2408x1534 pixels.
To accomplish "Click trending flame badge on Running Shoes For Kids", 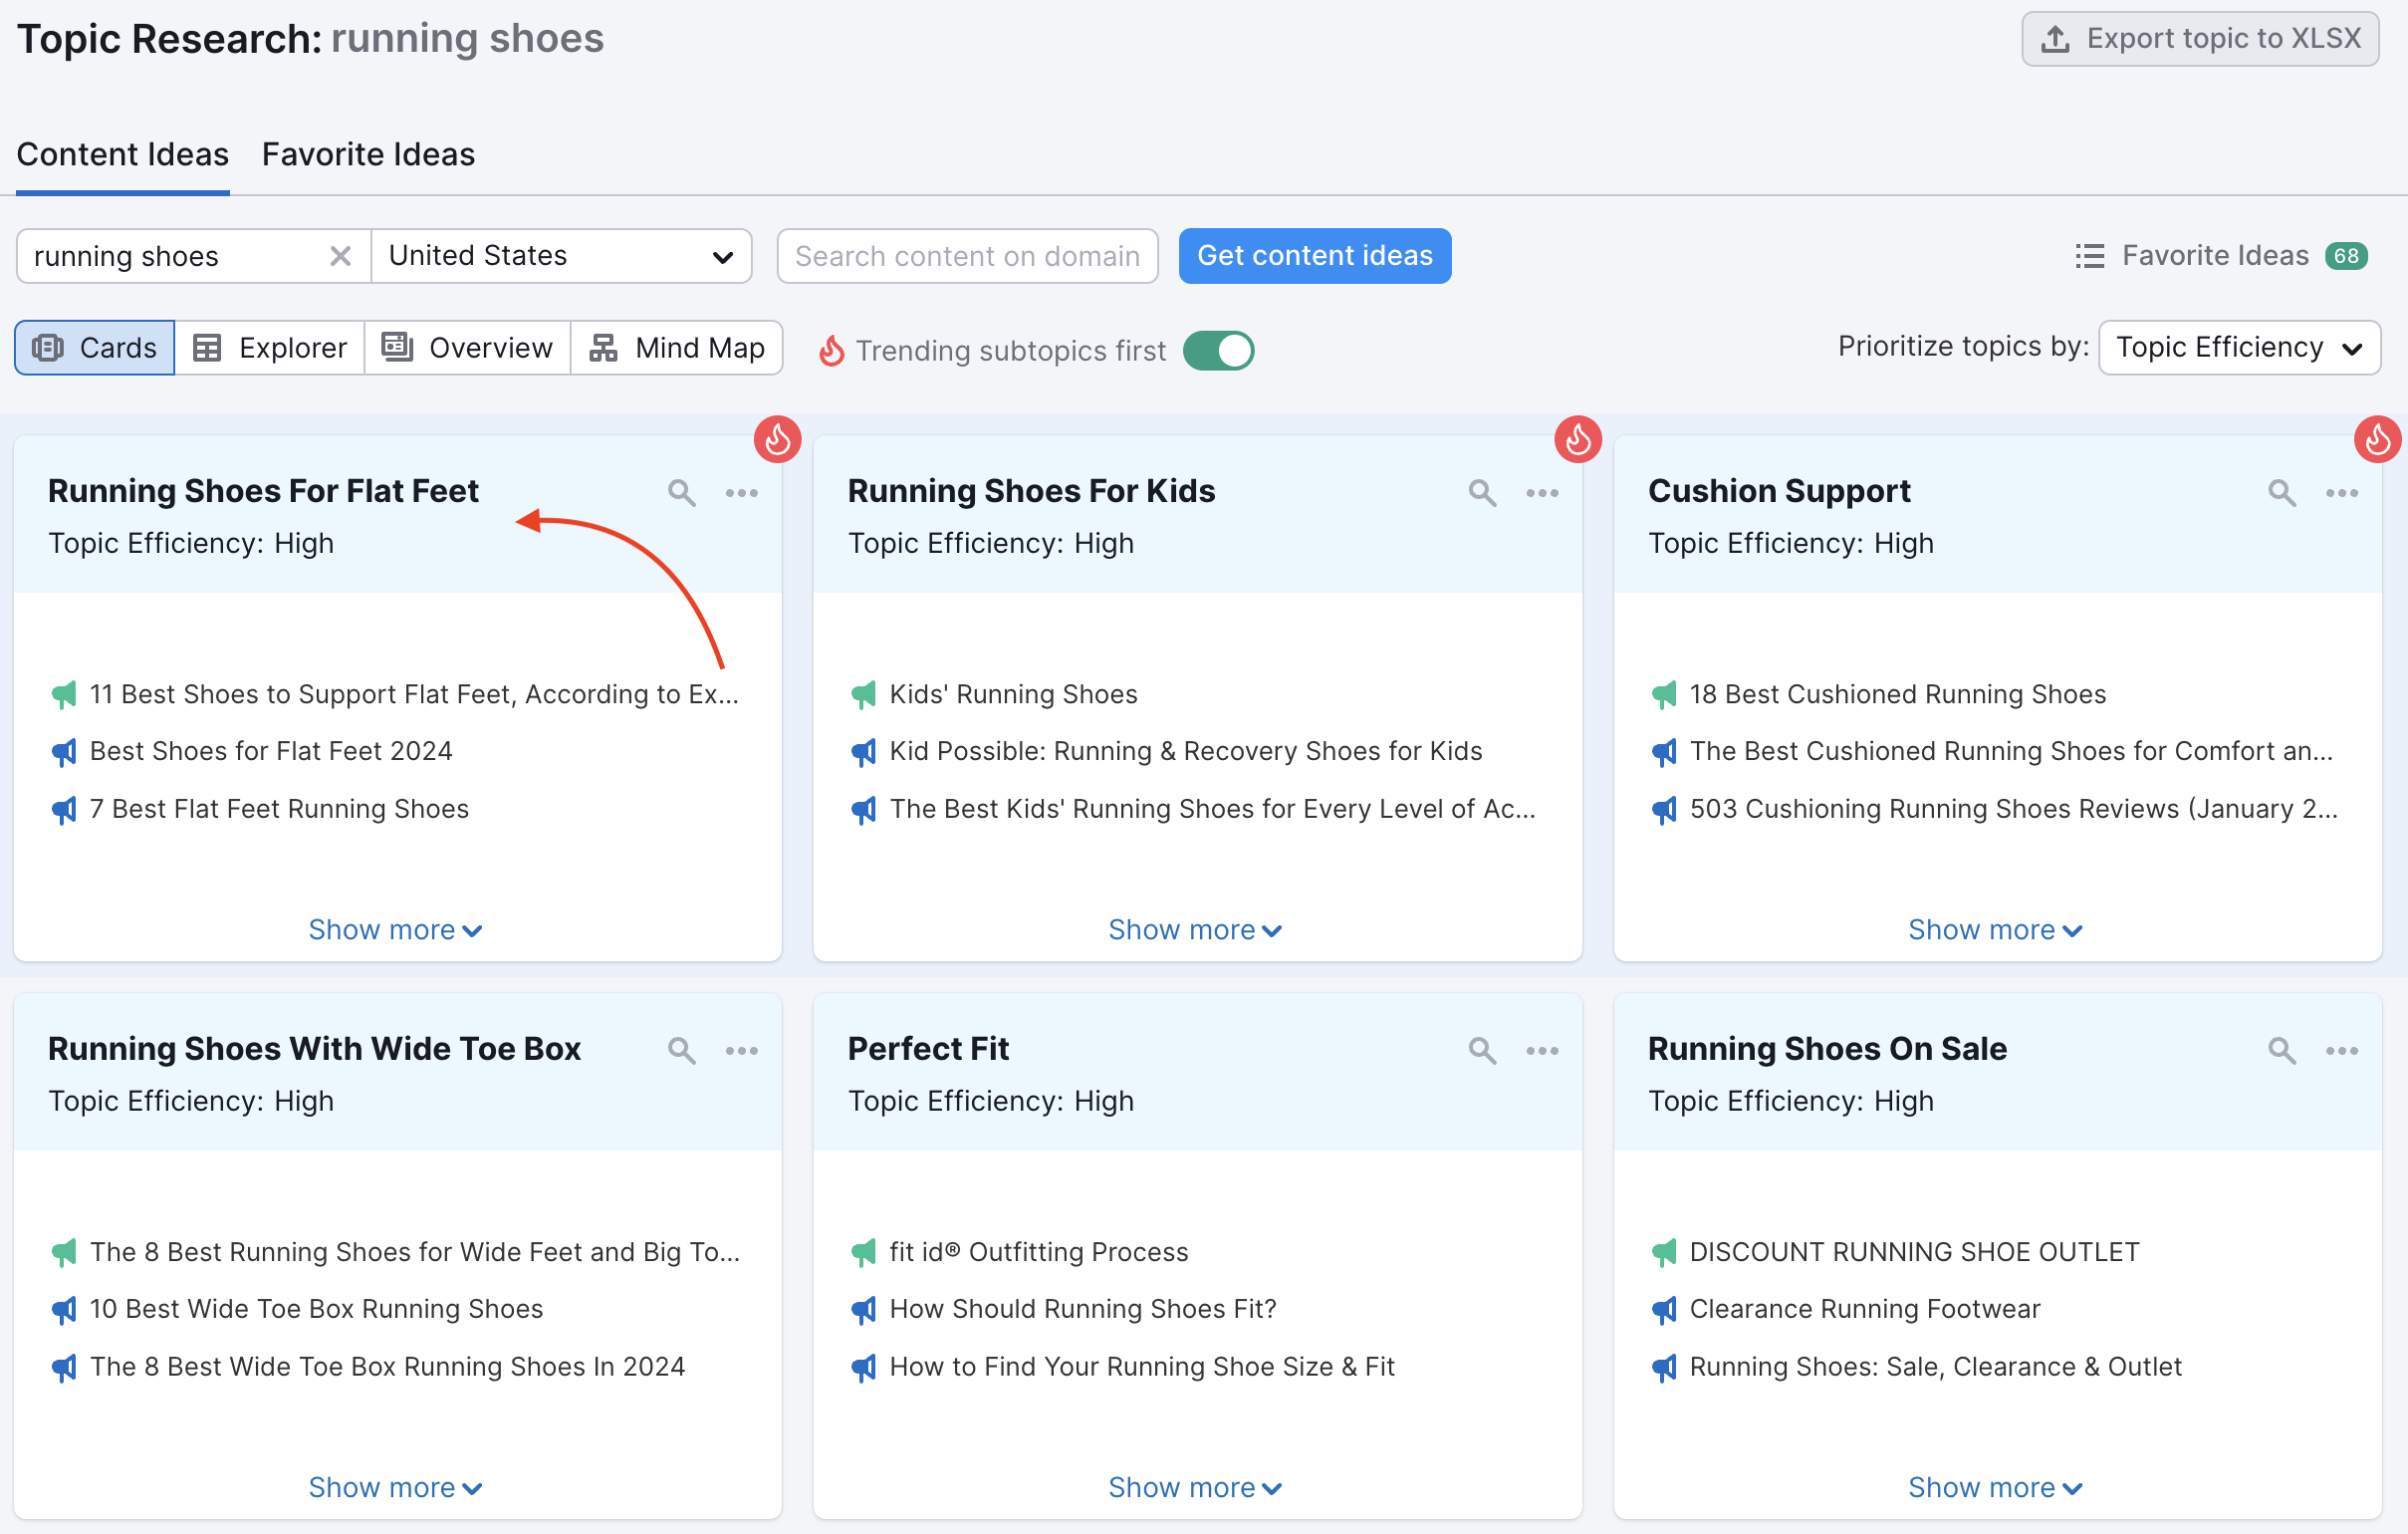I will [x=1577, y=439].
